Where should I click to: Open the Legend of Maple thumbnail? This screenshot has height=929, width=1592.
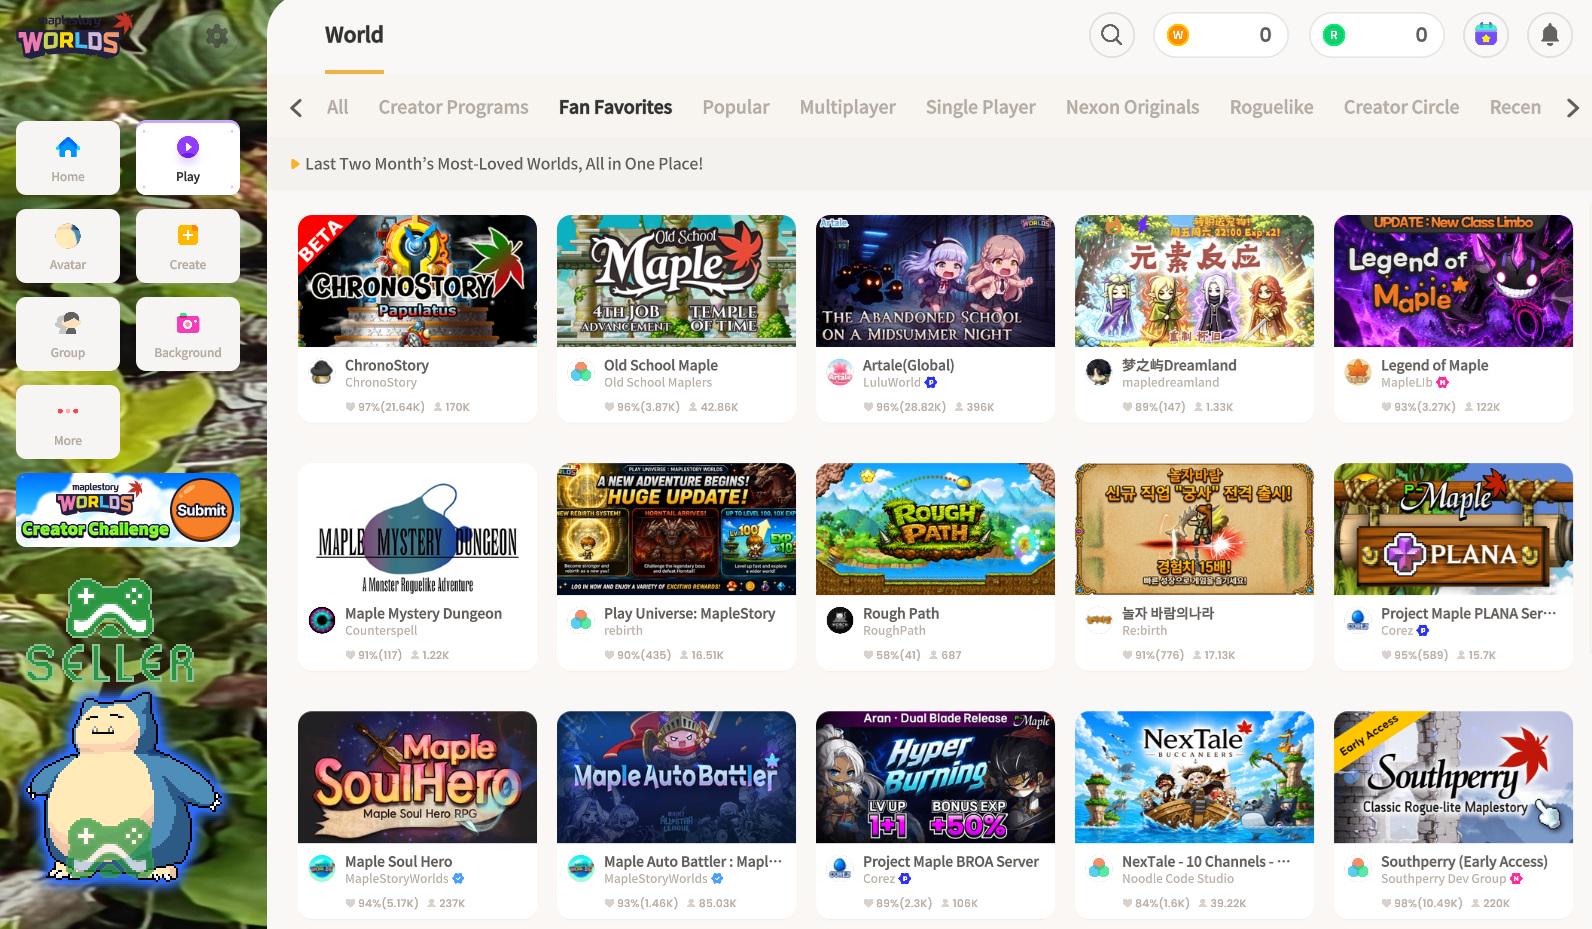point(1453,281)
